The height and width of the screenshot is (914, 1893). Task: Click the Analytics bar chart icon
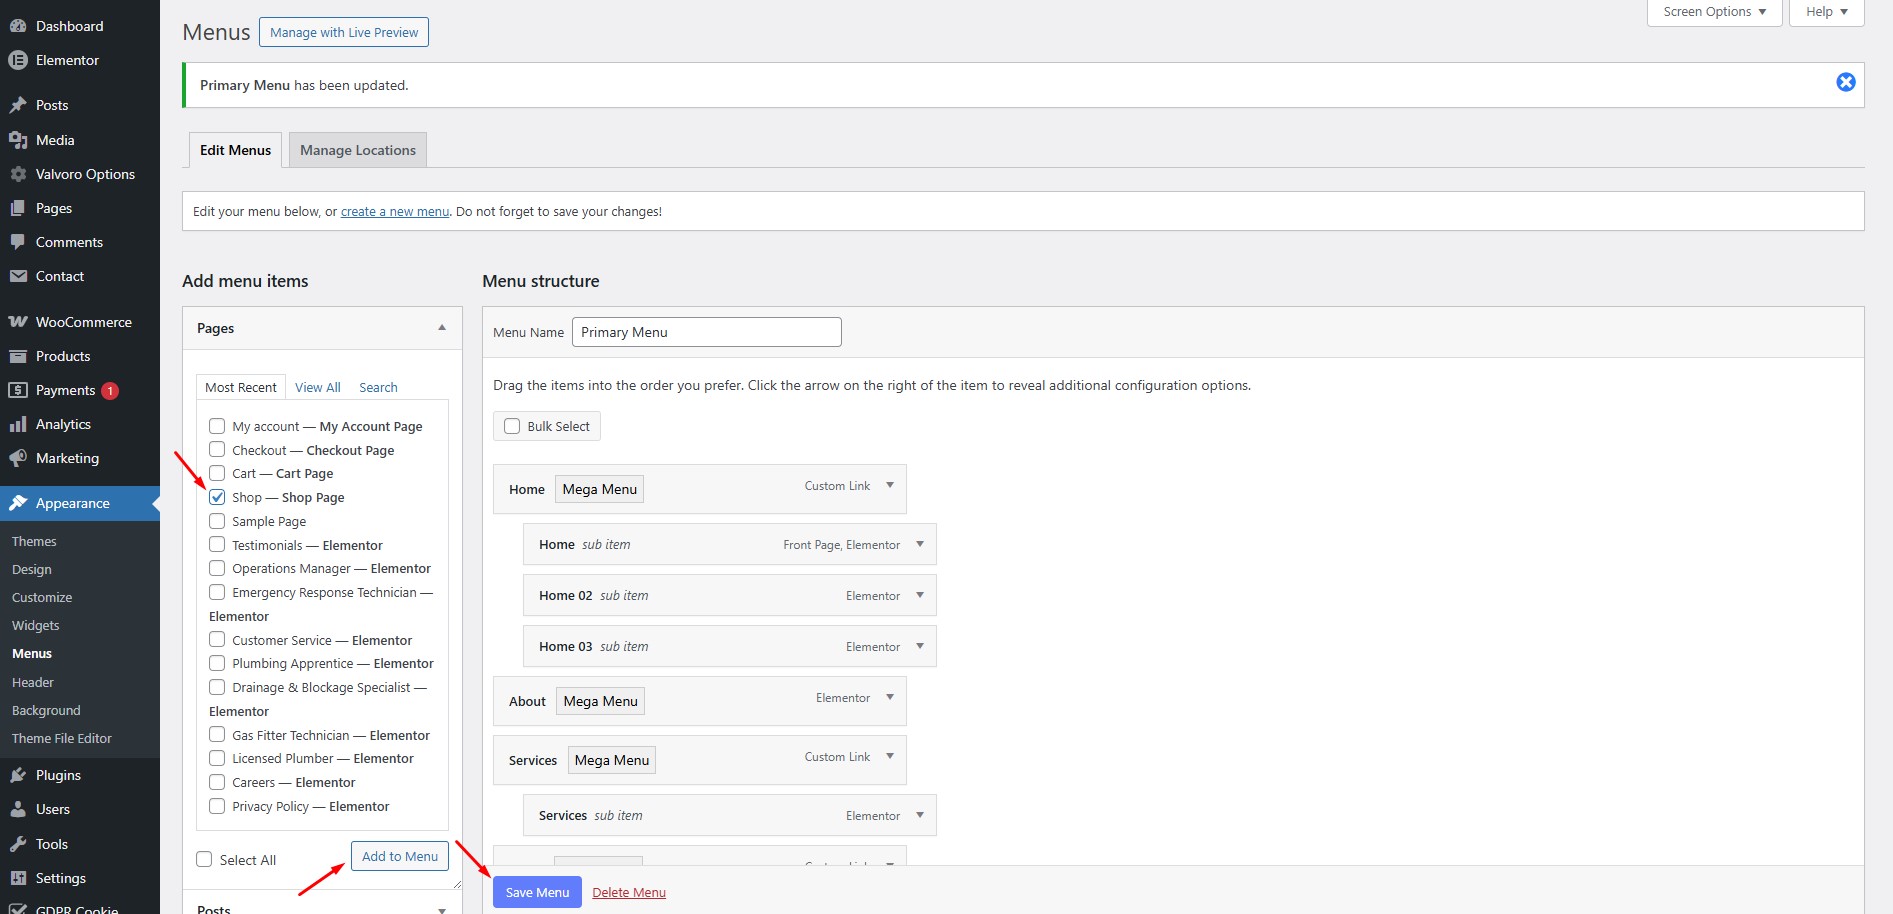[18, 424]
